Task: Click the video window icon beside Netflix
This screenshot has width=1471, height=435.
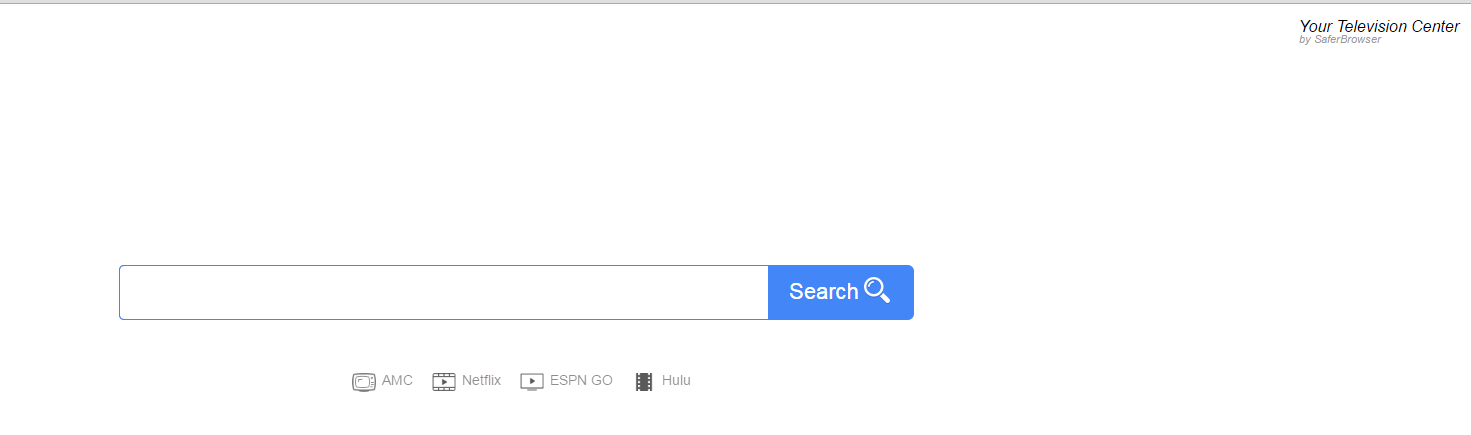Action: coord(444,382)
